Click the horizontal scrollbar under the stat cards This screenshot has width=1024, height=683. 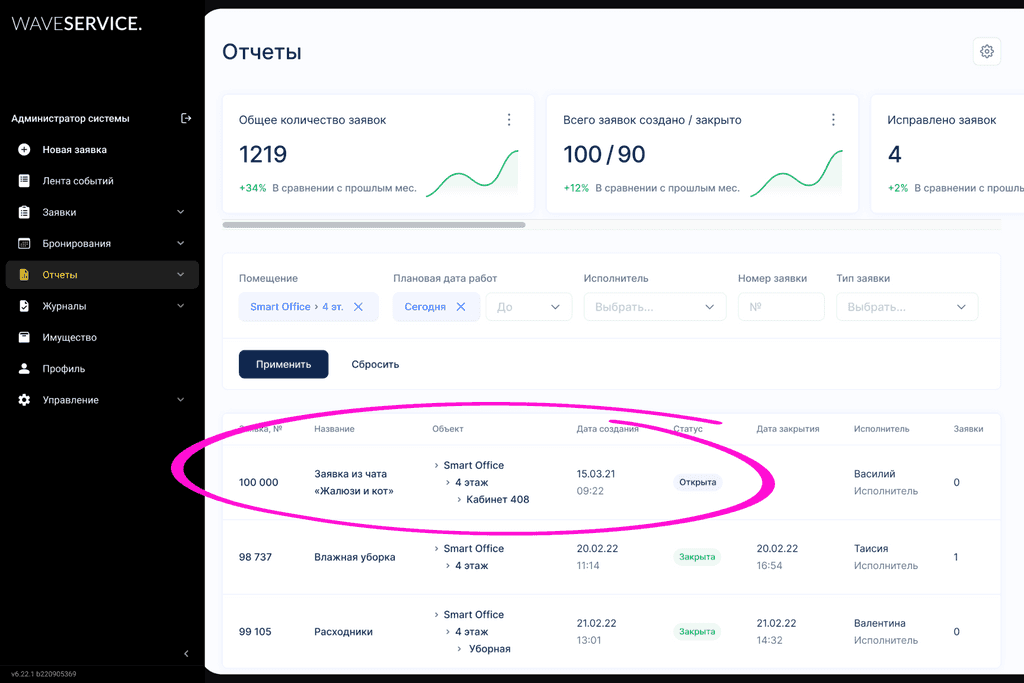pyautogui.click(x=374, y=225)
